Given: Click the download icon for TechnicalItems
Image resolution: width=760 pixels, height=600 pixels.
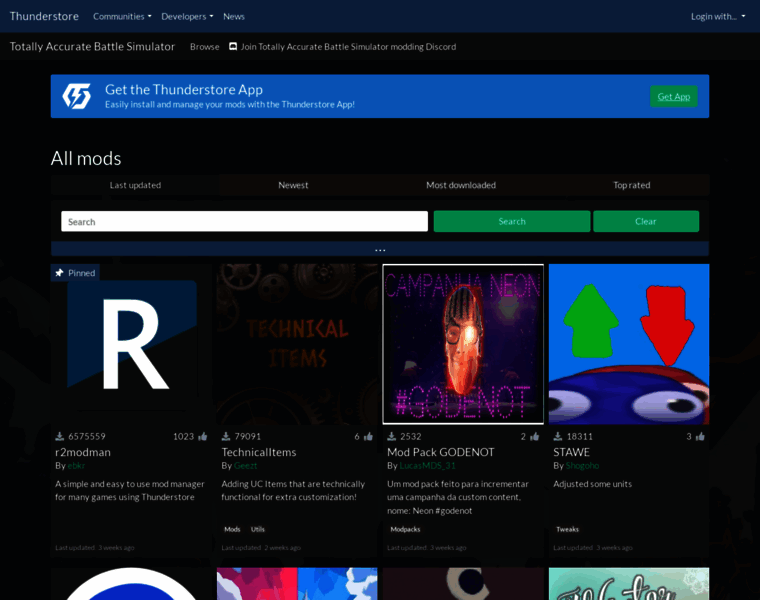Looking at the screenshot, I should coord(226,437).
